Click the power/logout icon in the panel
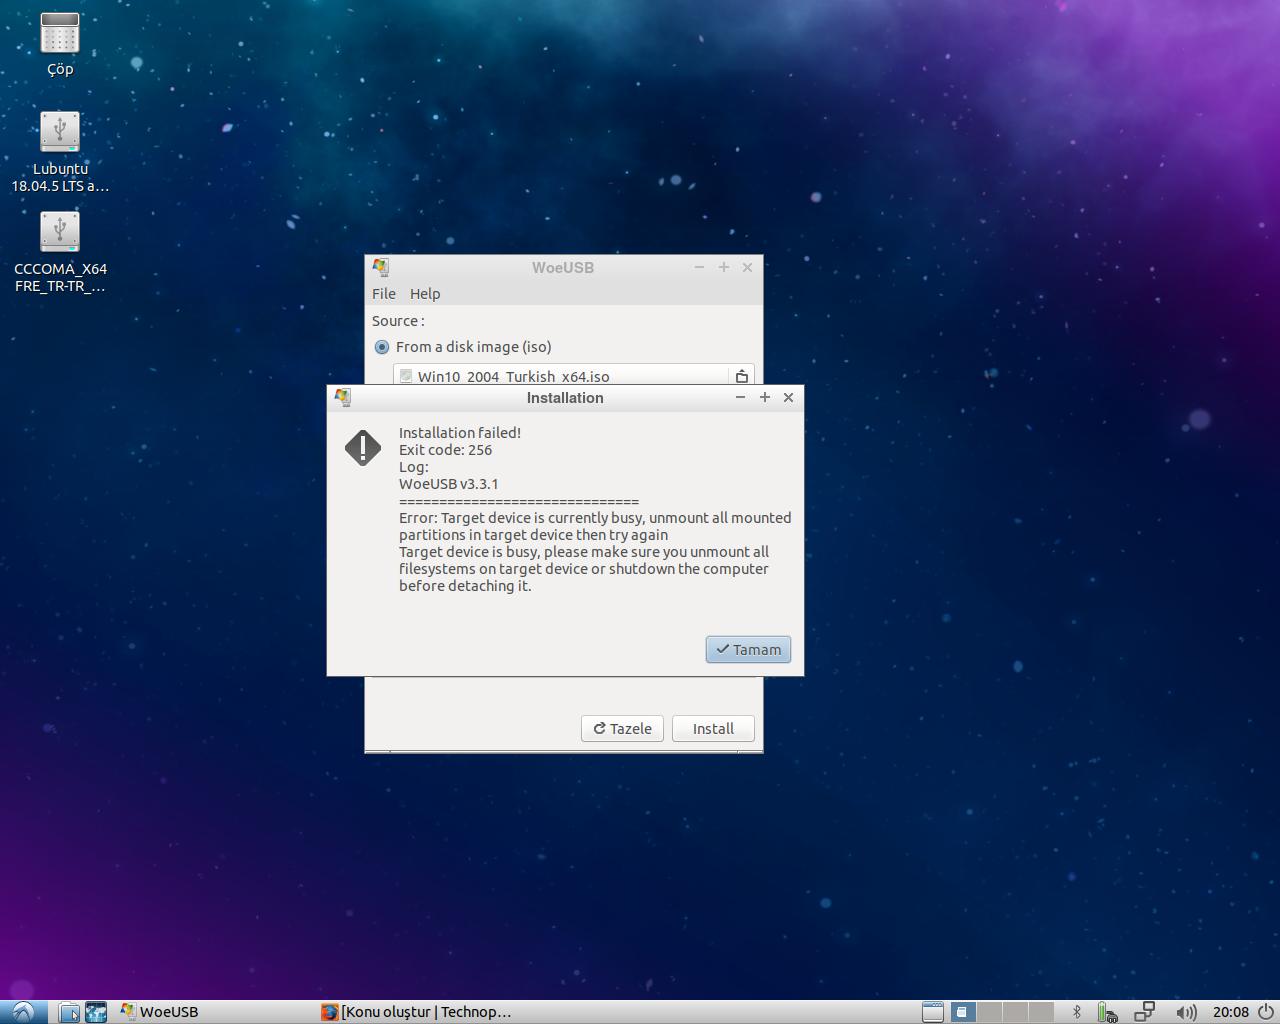1280x1024 pixels. pyautogui.click(x=1266, y=1012)
